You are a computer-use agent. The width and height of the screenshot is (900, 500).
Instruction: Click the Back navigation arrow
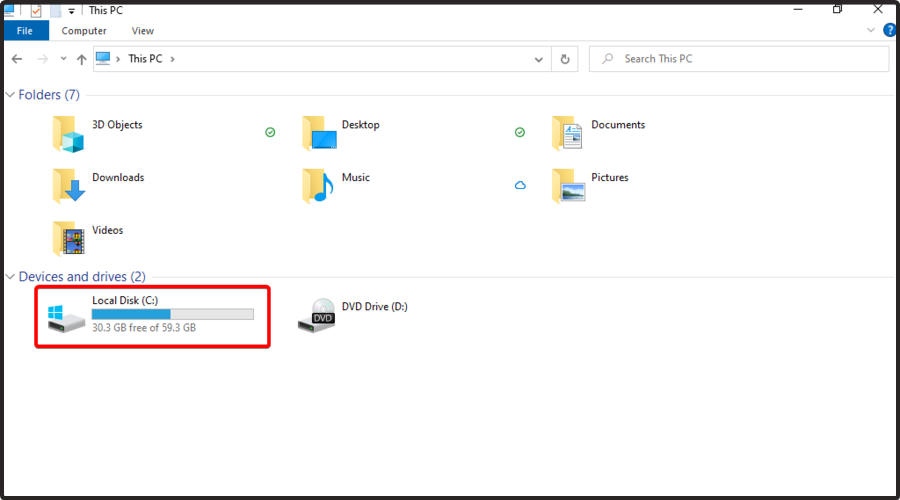[x=17, y=59]
